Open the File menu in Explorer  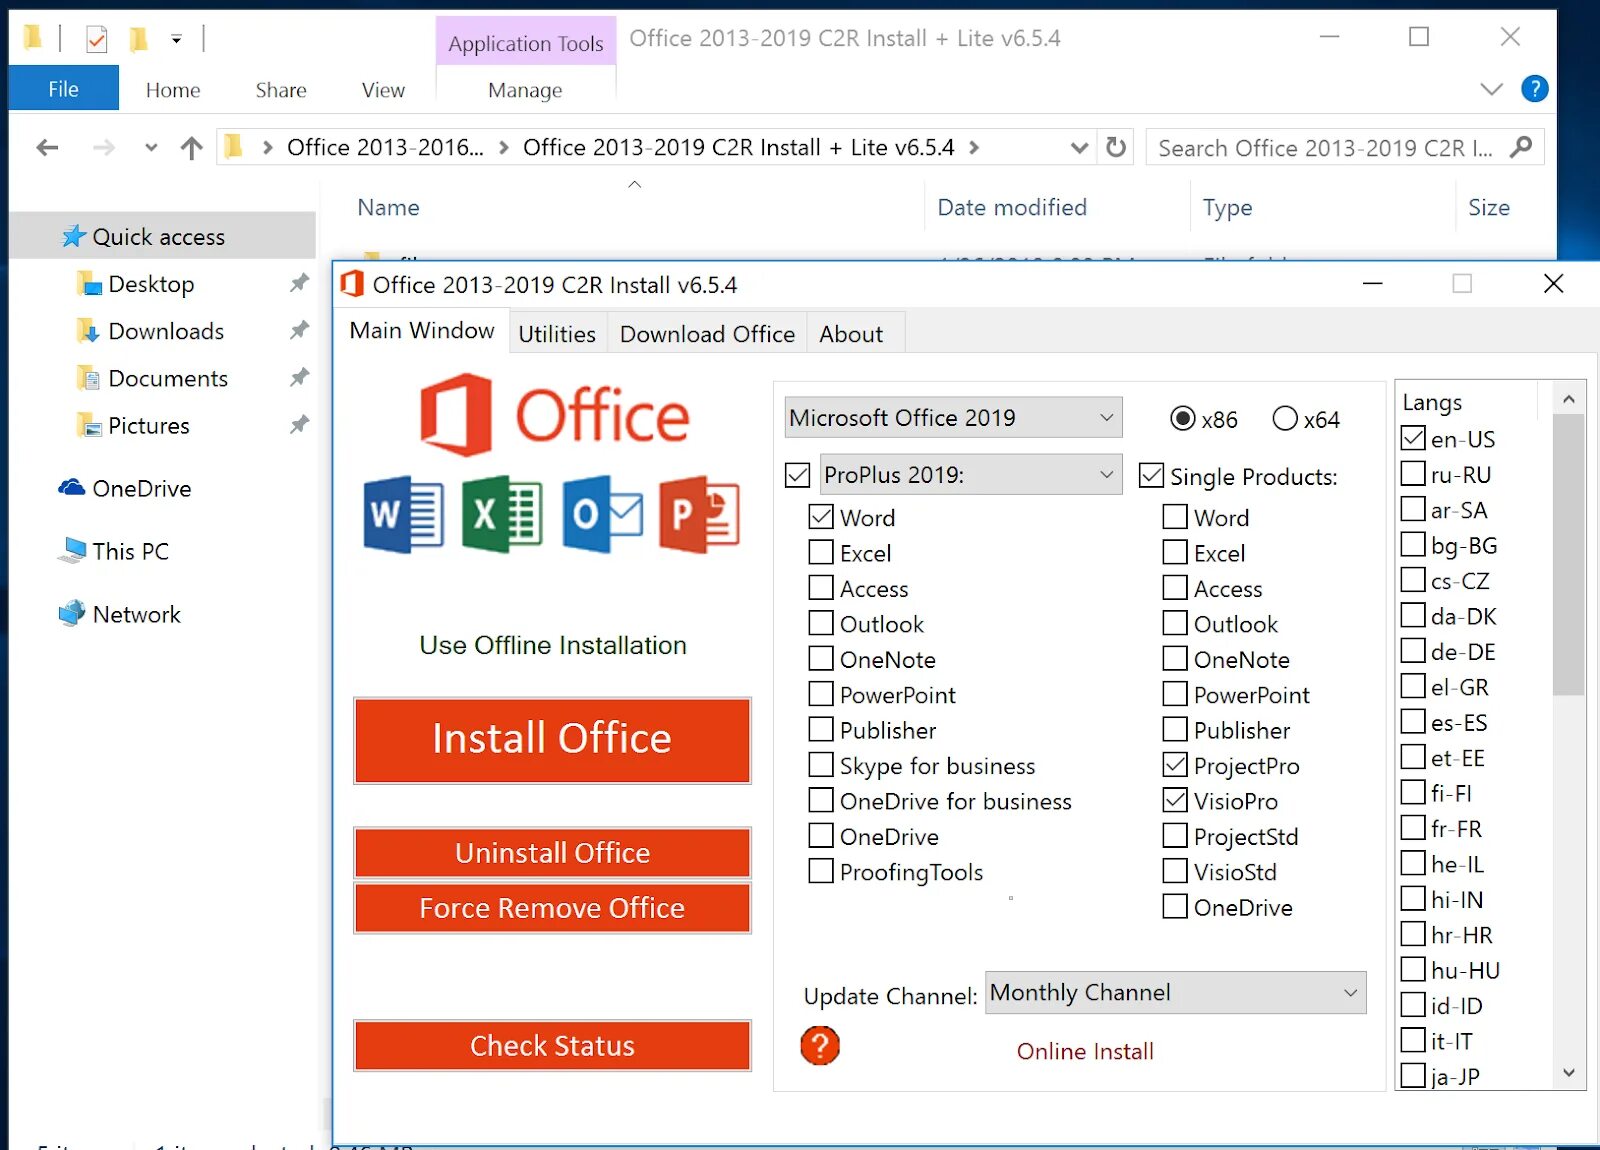point(63,89)
